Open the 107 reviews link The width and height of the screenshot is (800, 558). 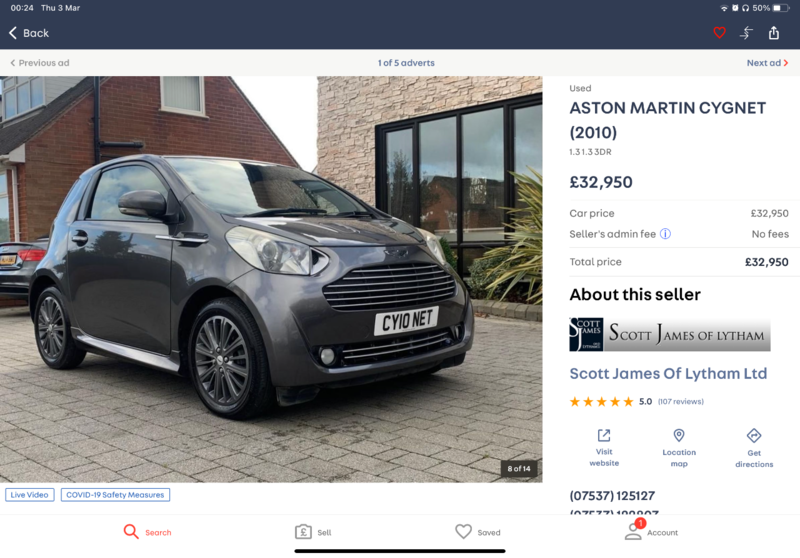tap(681, 401)
